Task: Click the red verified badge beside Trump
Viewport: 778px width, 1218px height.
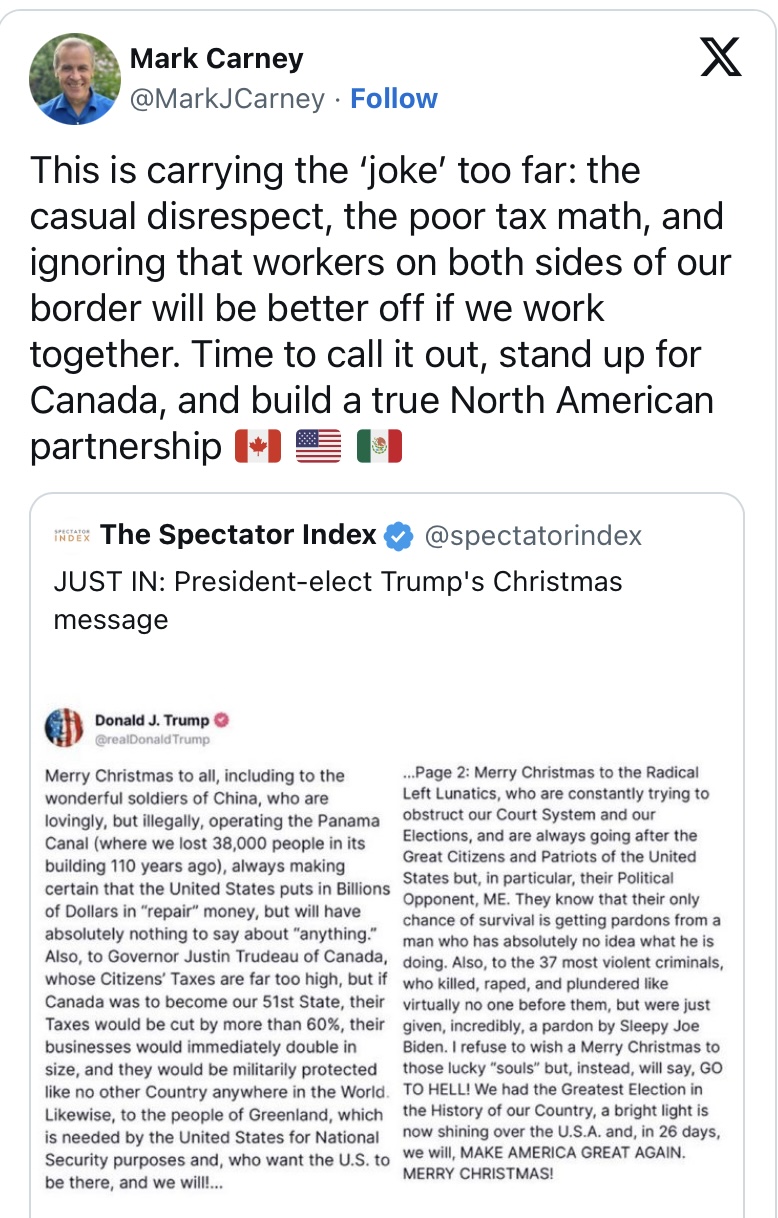Action: [222, 720]
